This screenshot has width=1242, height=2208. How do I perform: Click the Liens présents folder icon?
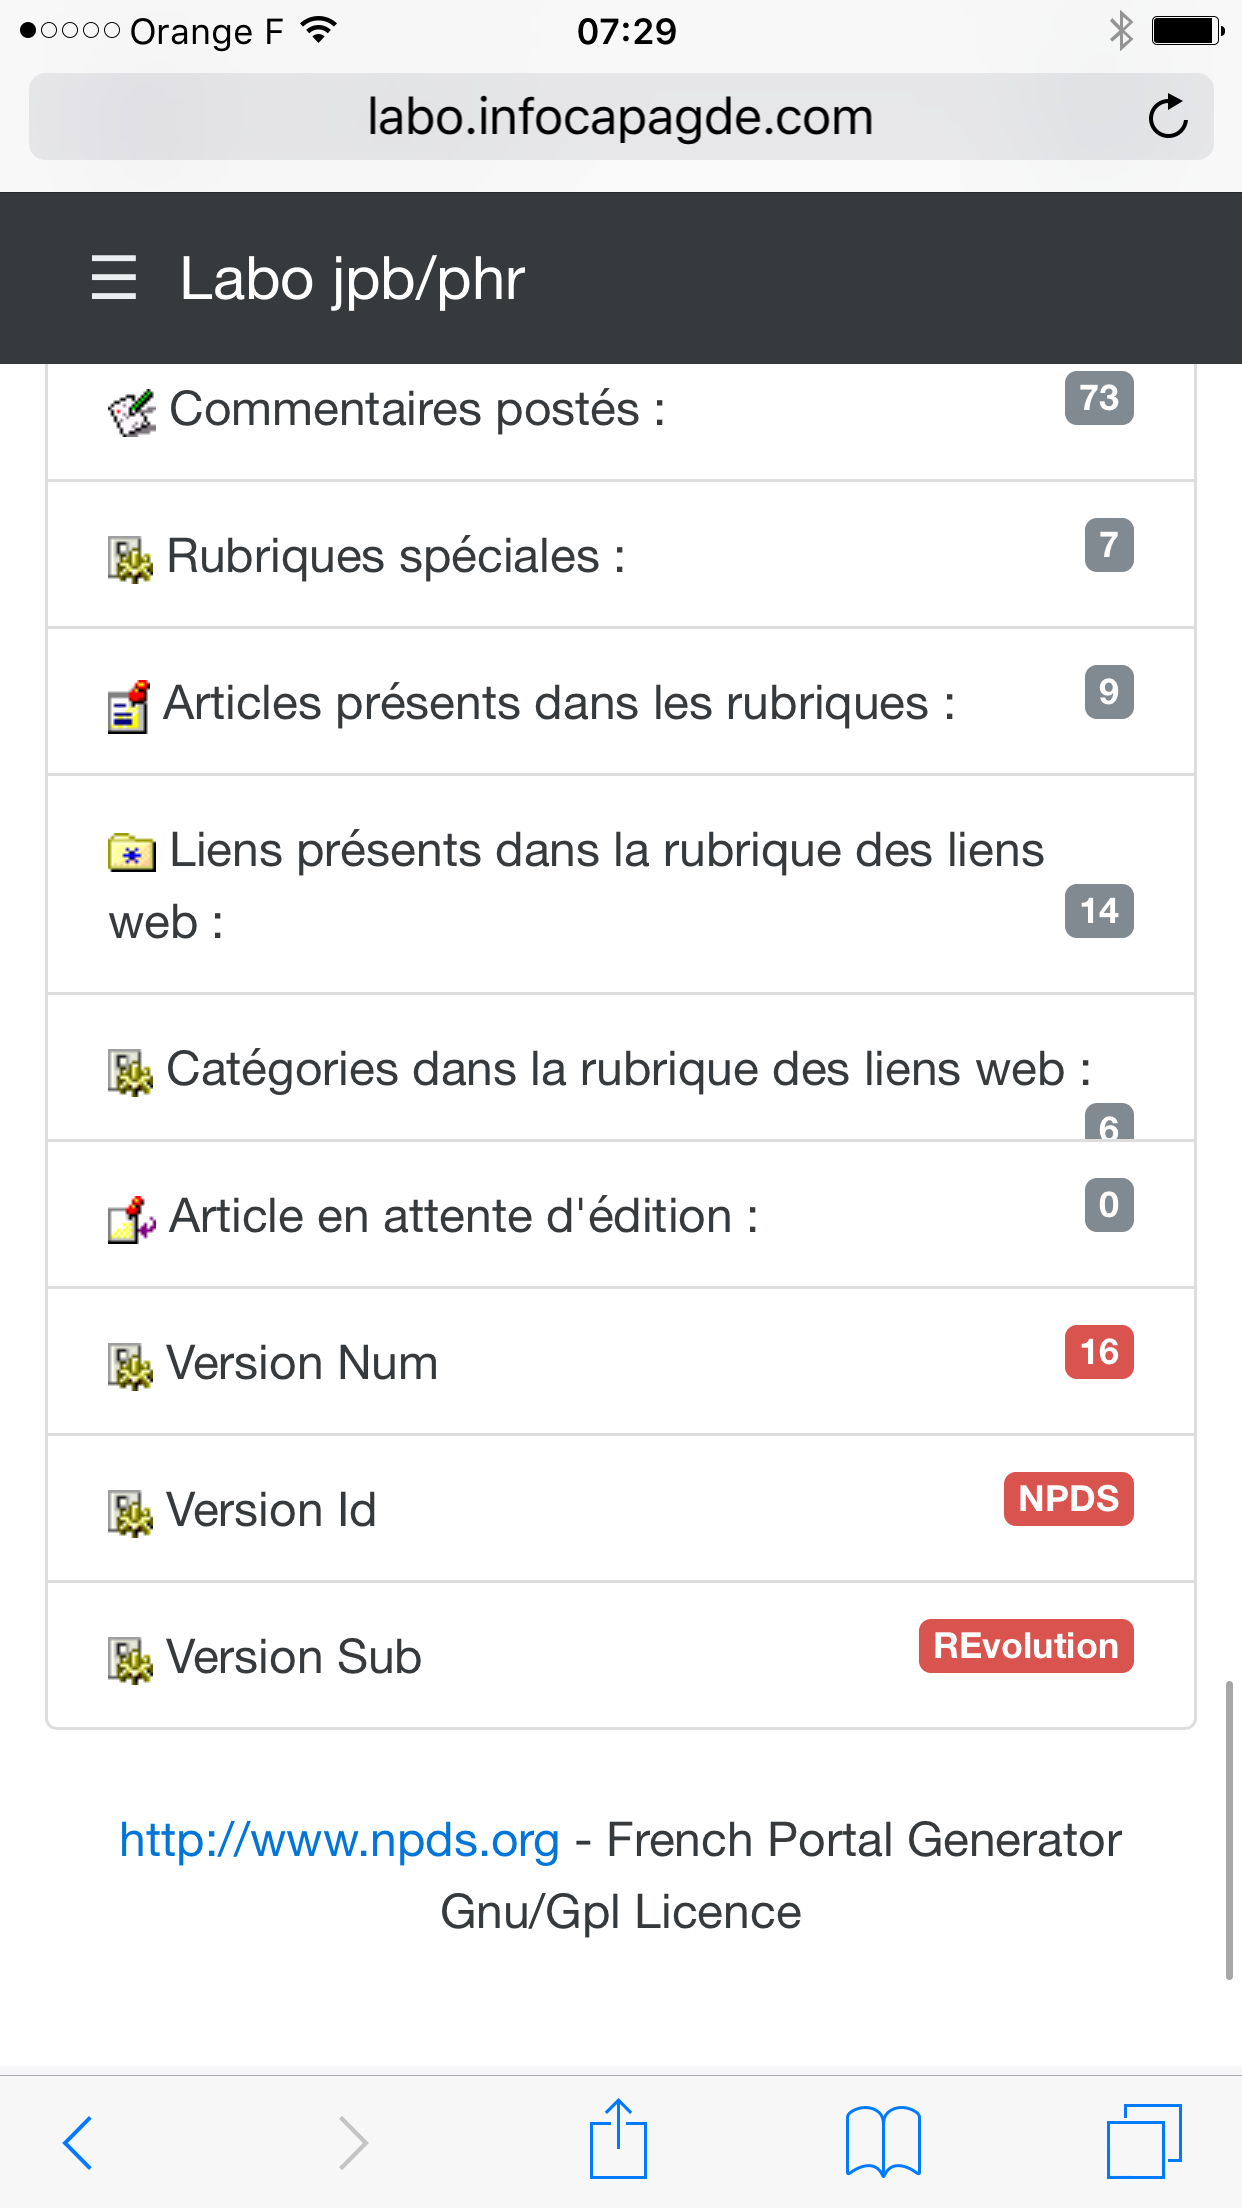click(x=132, y=853)
